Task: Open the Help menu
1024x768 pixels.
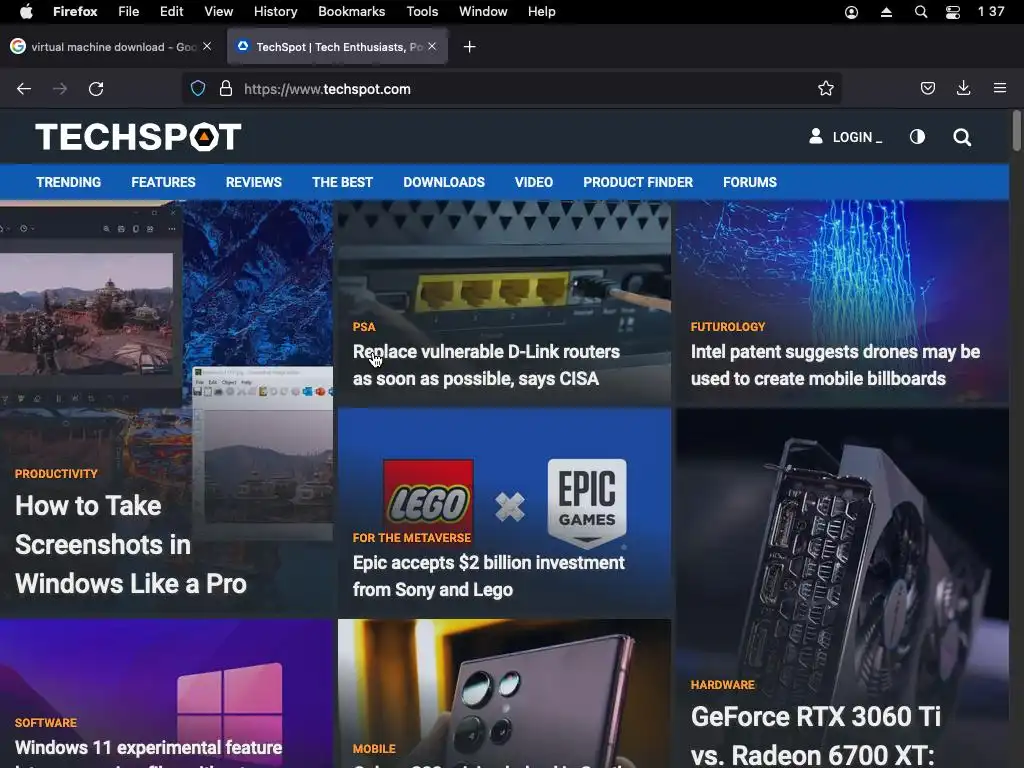Action: click(541, 11)
